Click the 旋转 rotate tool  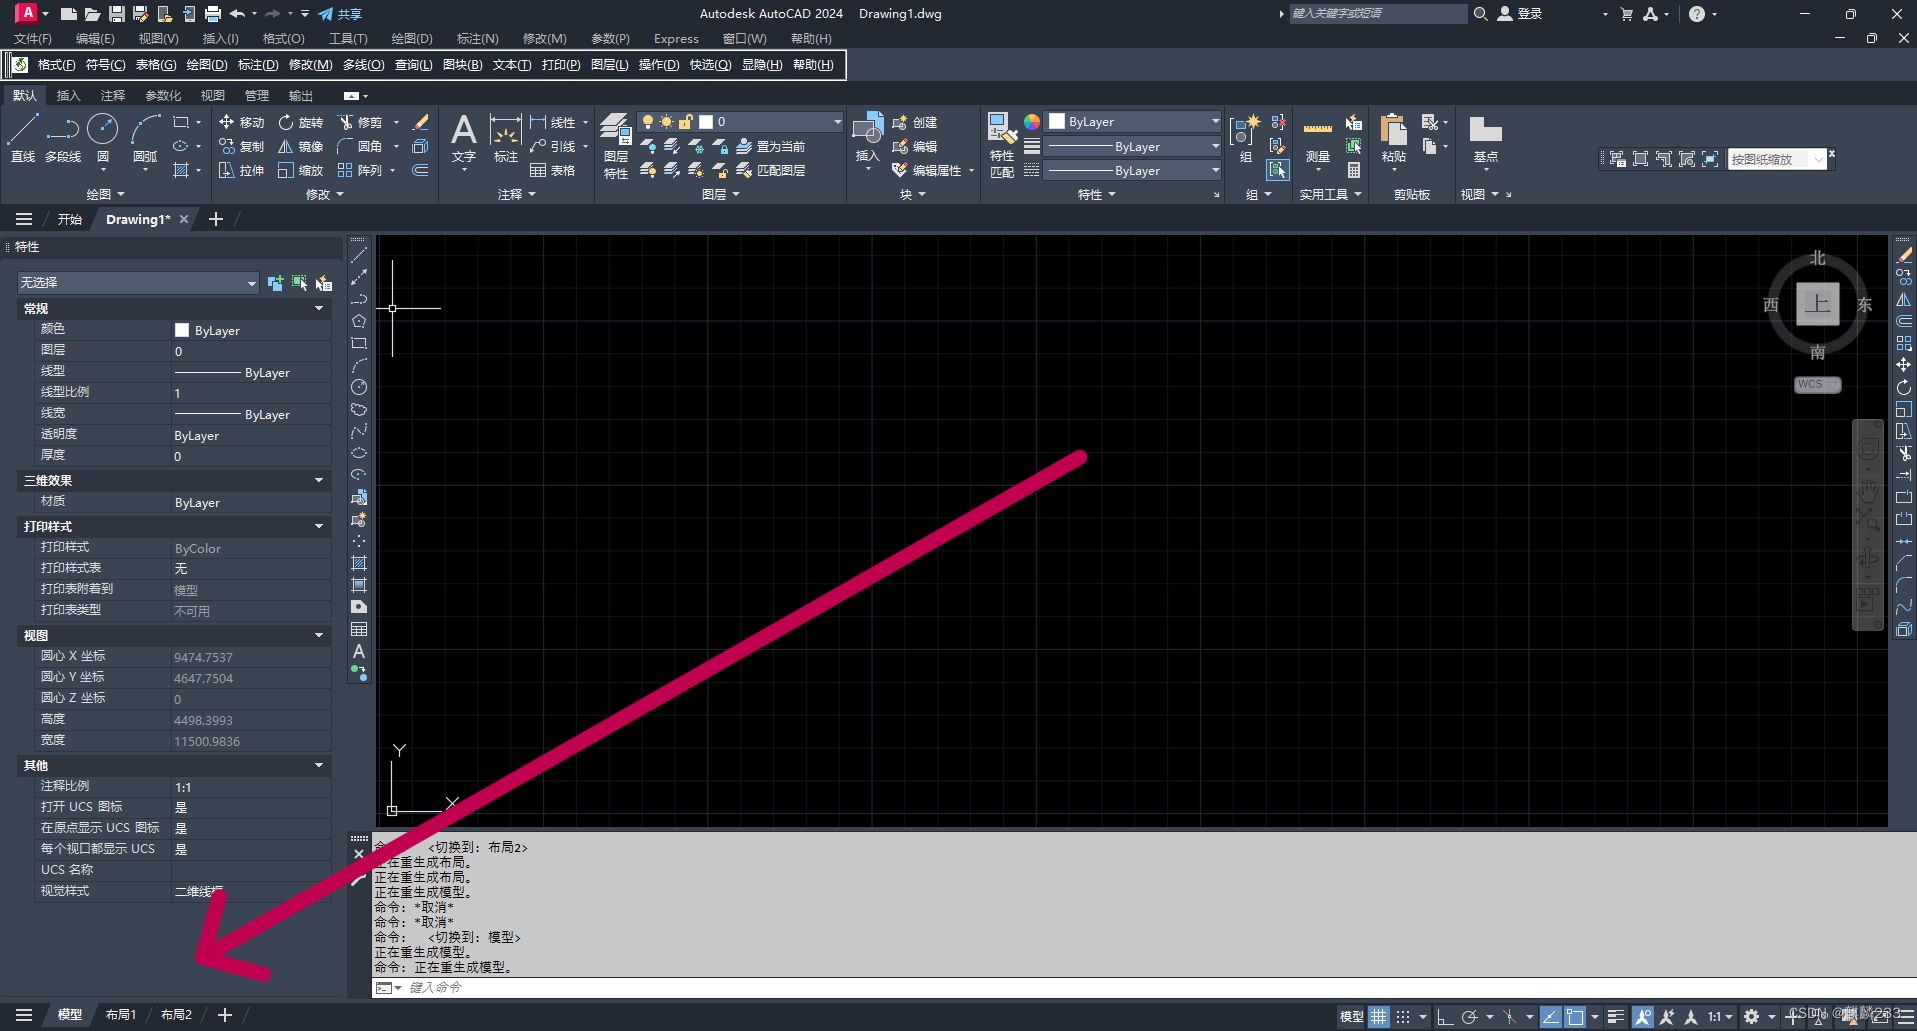tap(301, 122)
